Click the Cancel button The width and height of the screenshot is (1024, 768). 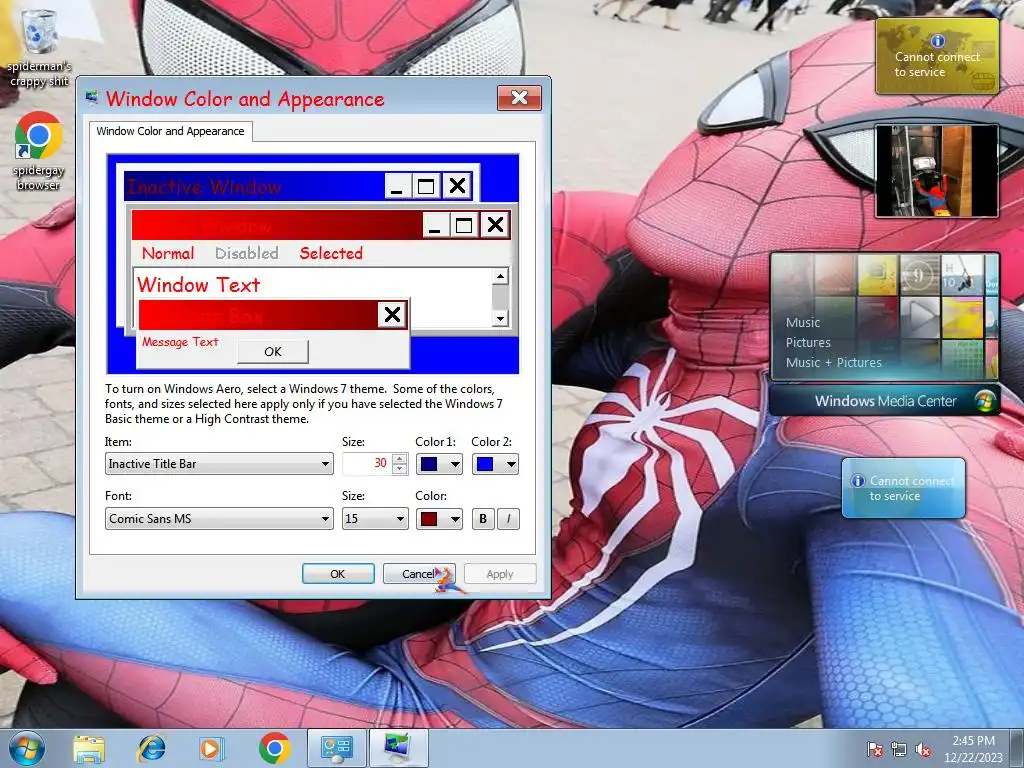click(x=419, y=573)
